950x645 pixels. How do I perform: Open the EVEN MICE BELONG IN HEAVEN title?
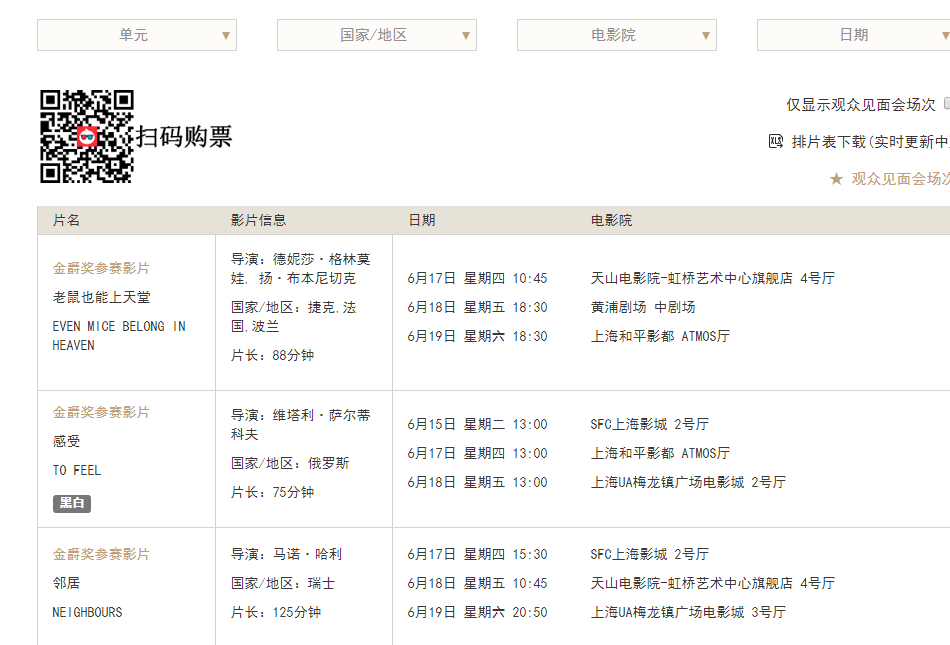pos(118,336)
